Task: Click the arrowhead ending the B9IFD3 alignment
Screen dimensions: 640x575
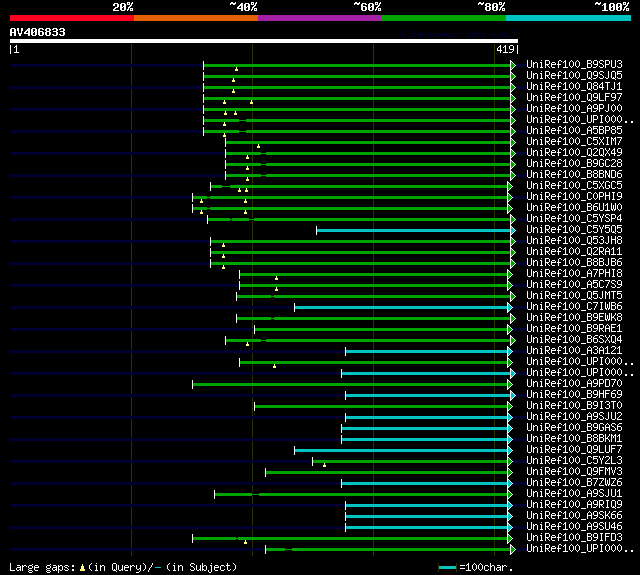Action: [x=510, y=538]
